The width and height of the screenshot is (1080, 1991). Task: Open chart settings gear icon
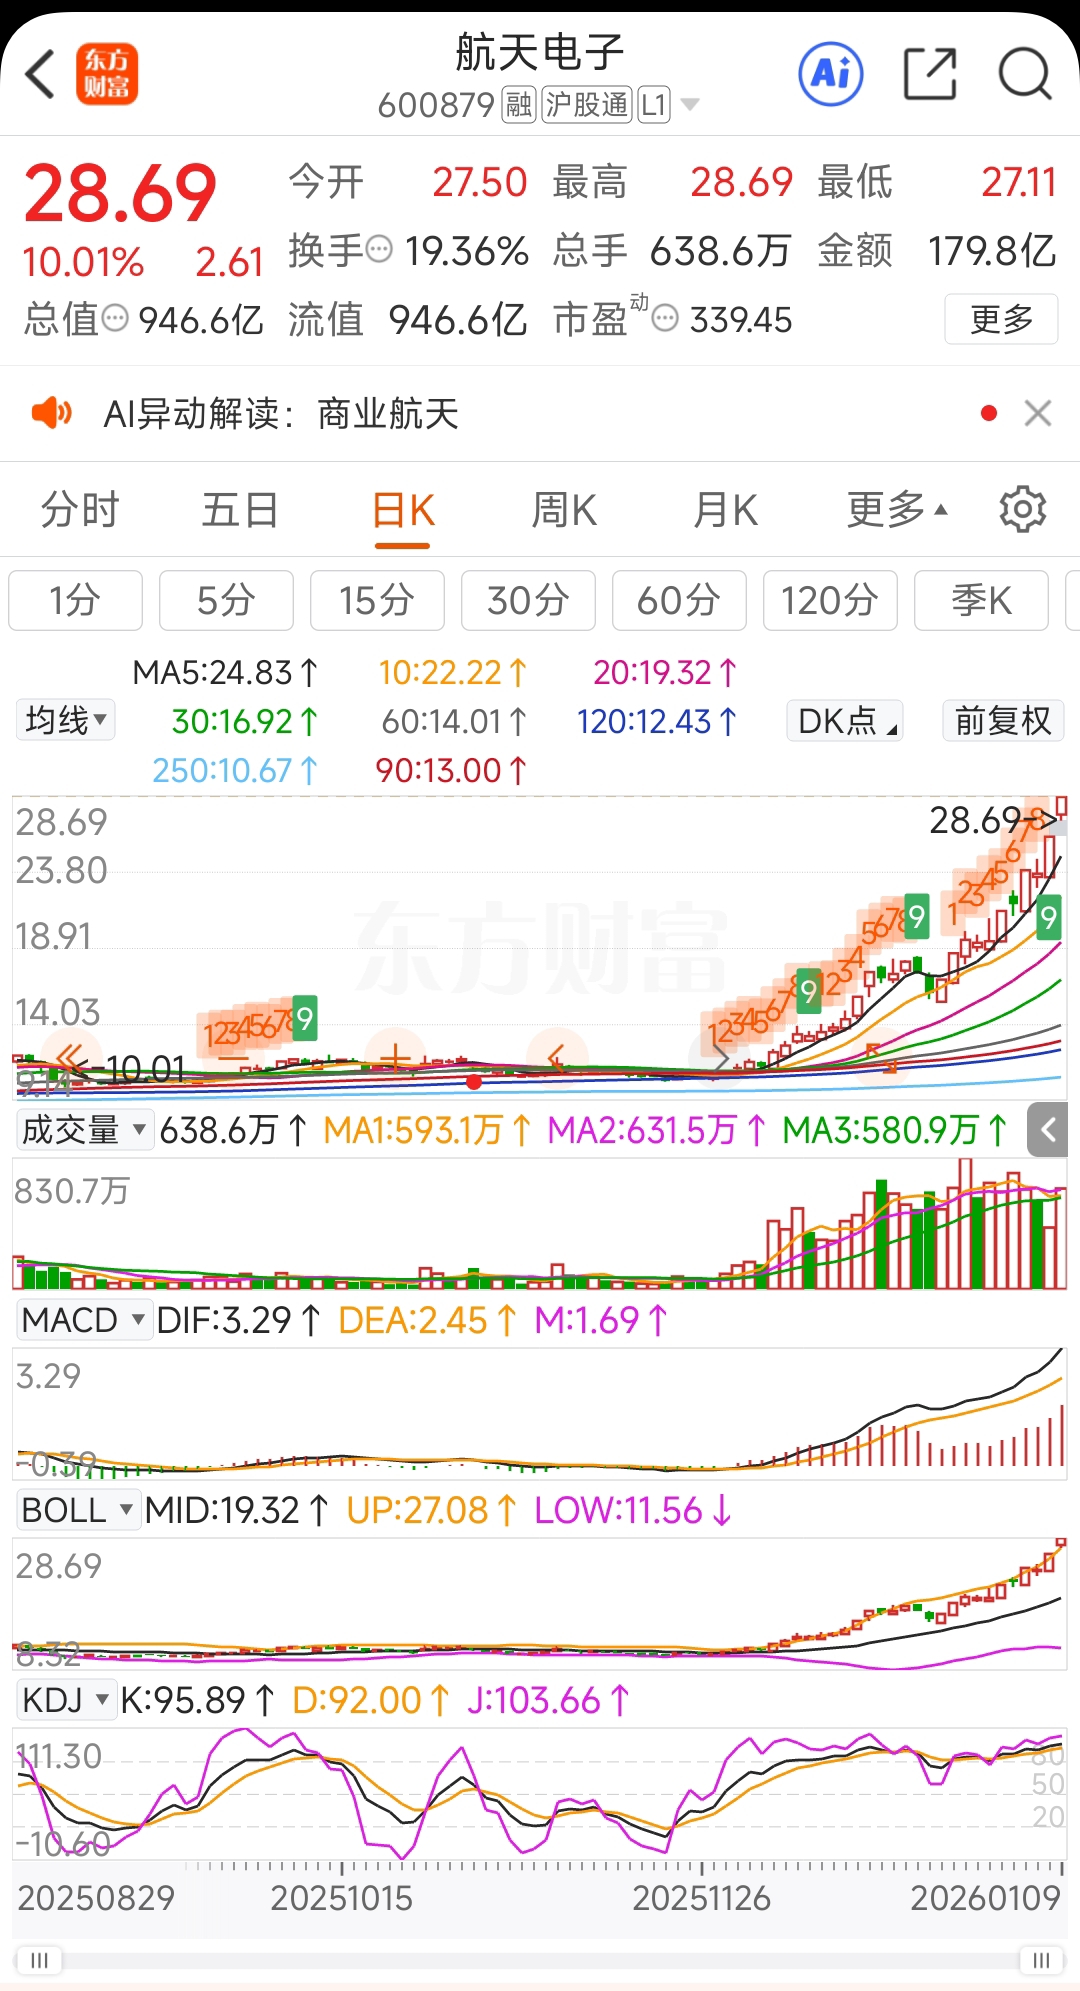coord(1022,509)
